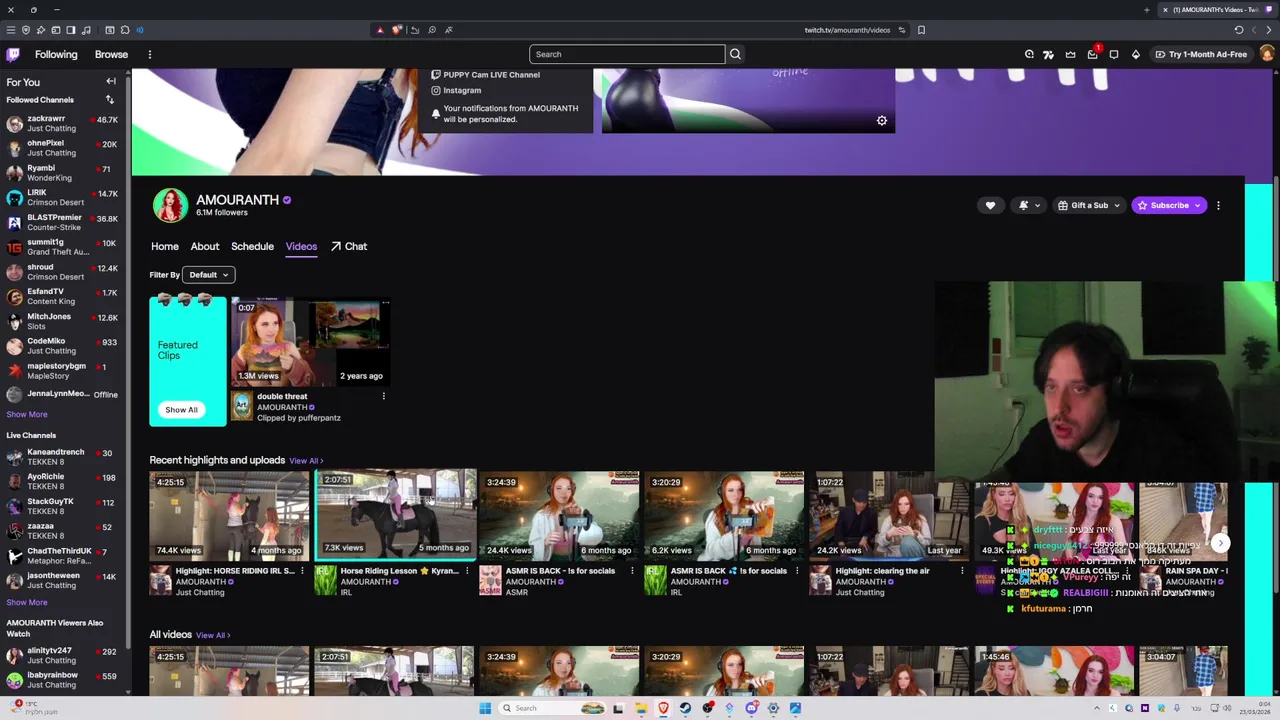Open the Get Bits diamond icon
This screenshot has width=1280, height=720.
(x=1136, y=54)
